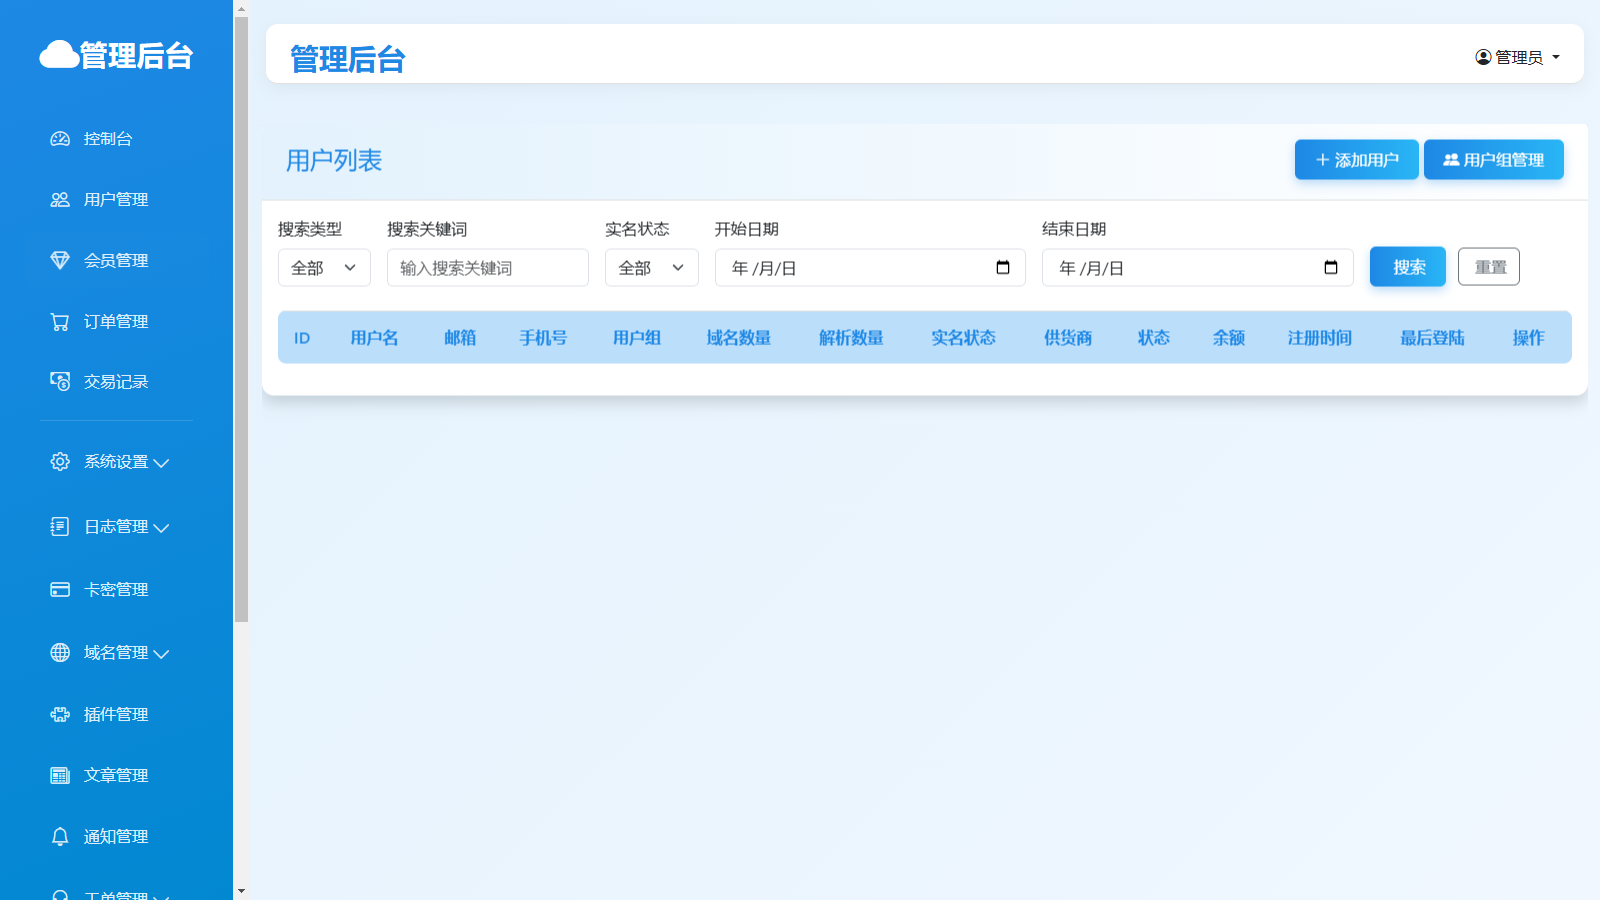Click the shopping cart icon beside 订单管理
The width and height of the screenshot is (1600, 900).
(60, 322)
